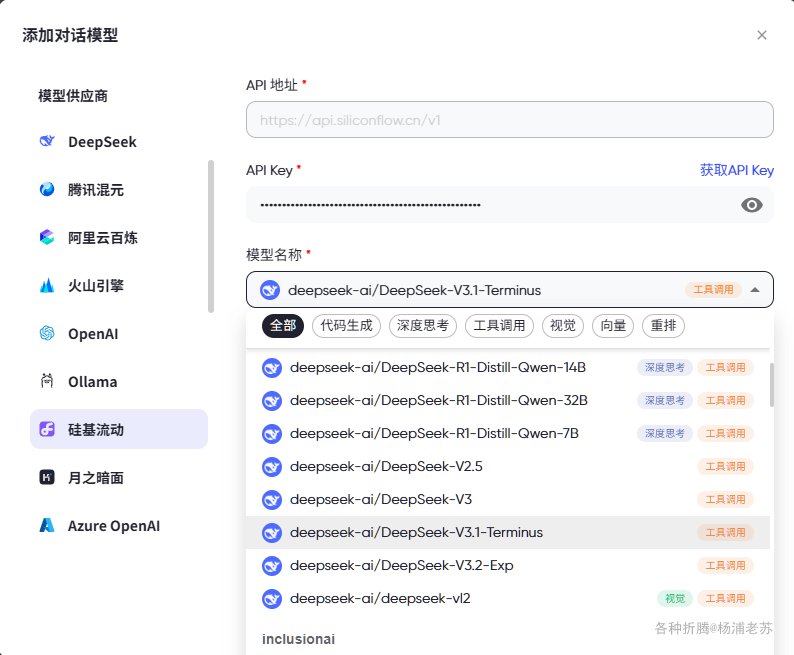Click 工具调用 tag in selected model box
794x655 pixels.
coord(713,290)
